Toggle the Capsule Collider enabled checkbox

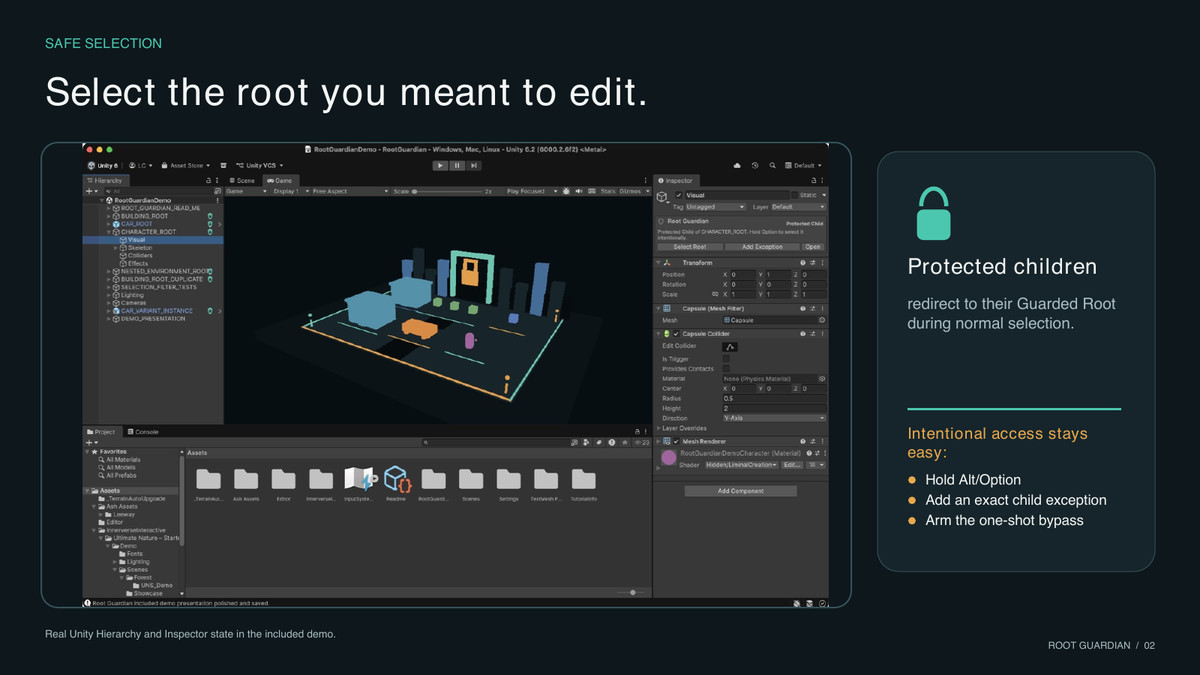(676, 333)
